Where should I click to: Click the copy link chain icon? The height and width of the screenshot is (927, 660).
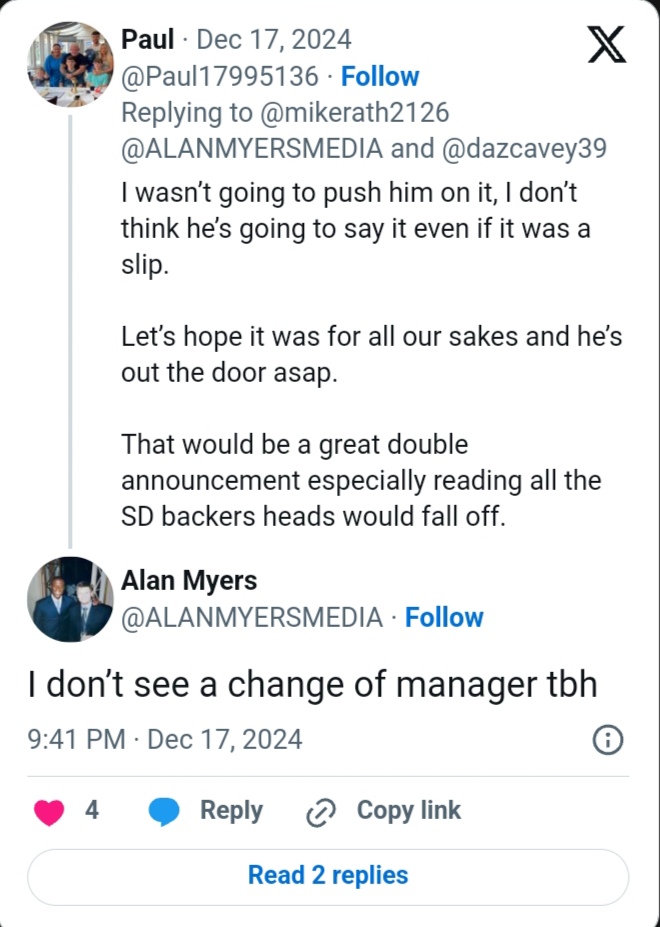[320, 812]
